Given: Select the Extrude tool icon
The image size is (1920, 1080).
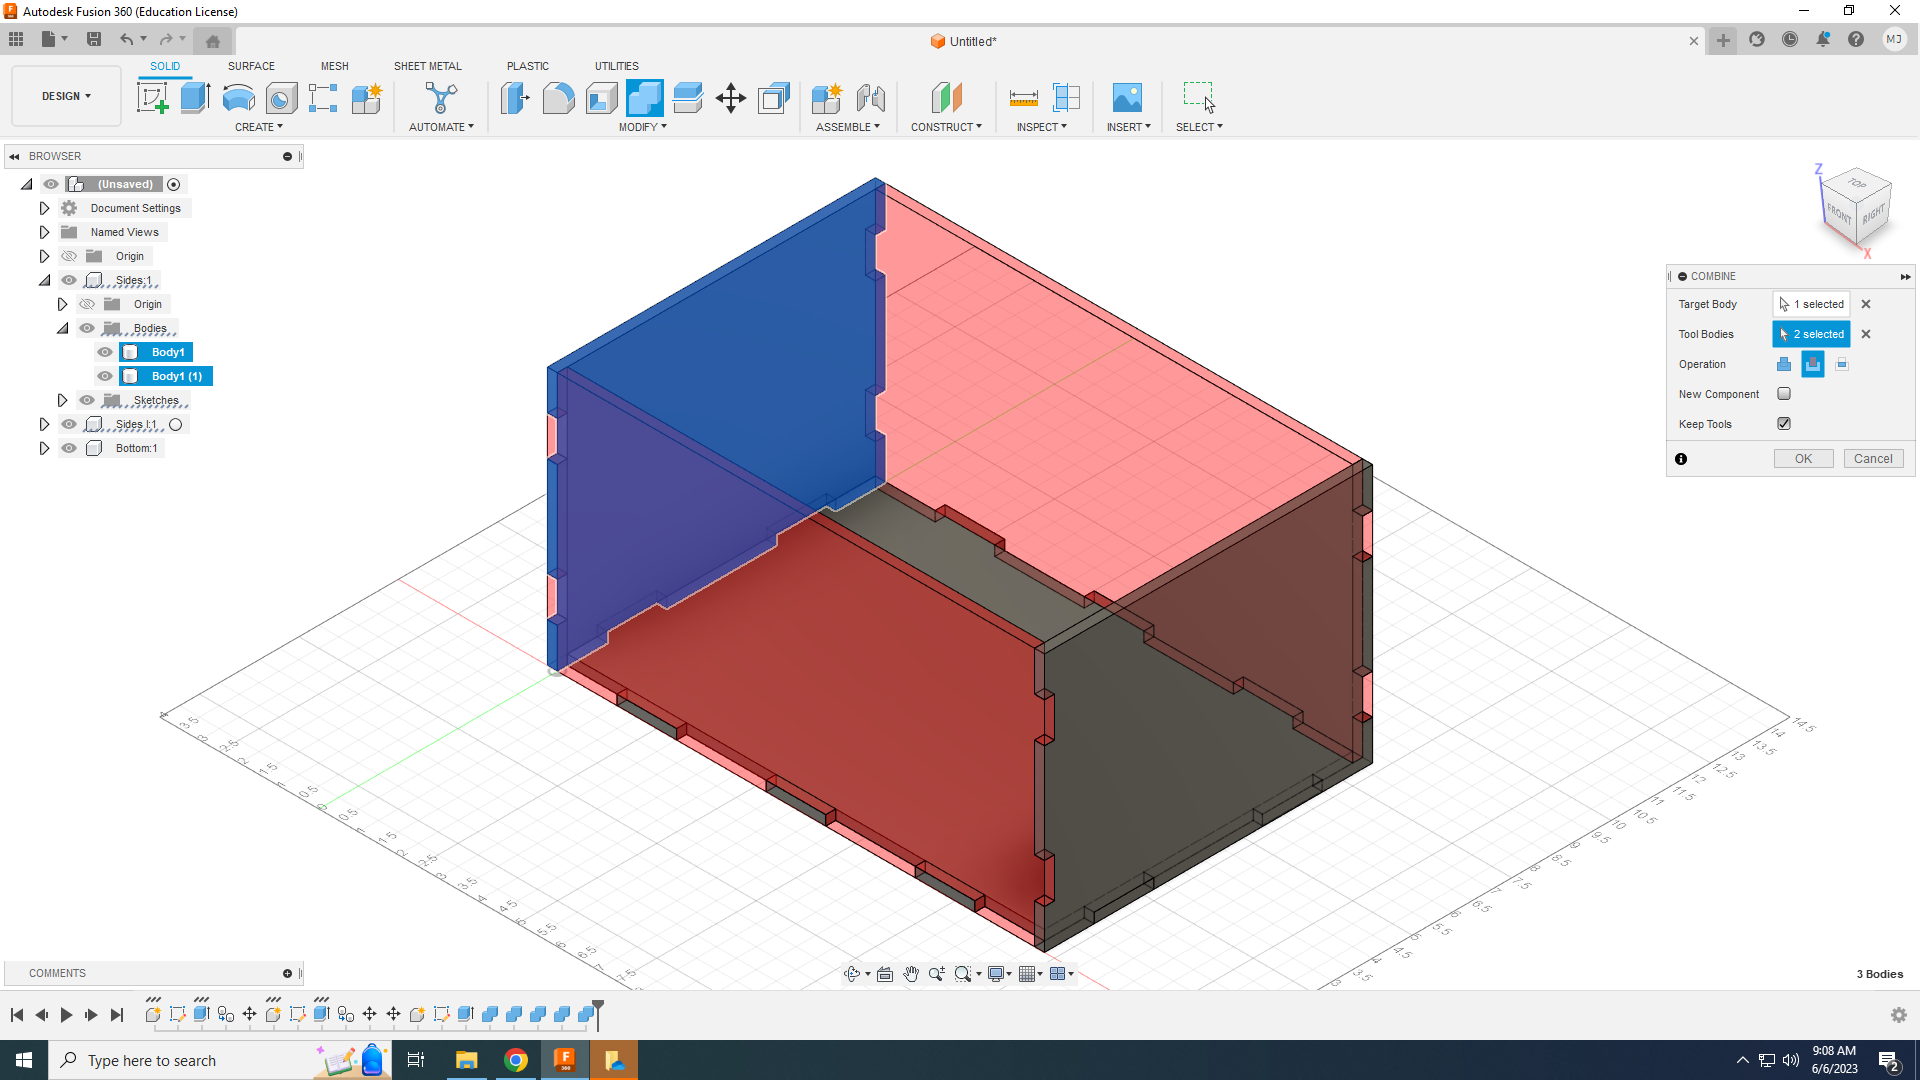Looking at the screenshot, I should 195,98.
